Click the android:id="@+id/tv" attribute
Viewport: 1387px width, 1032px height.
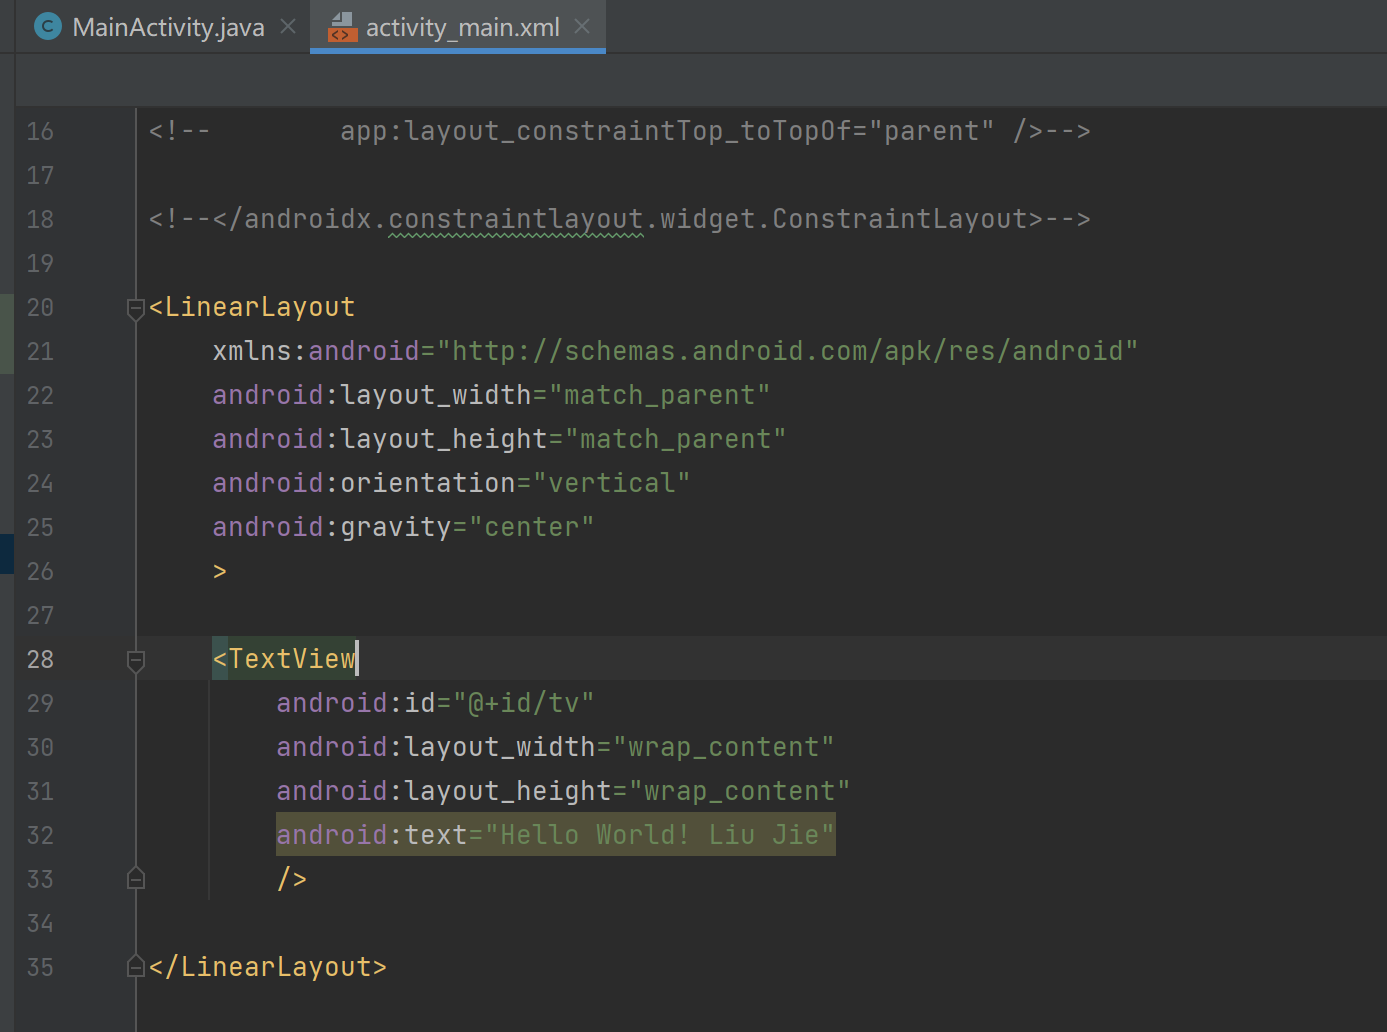pos(435,703)
